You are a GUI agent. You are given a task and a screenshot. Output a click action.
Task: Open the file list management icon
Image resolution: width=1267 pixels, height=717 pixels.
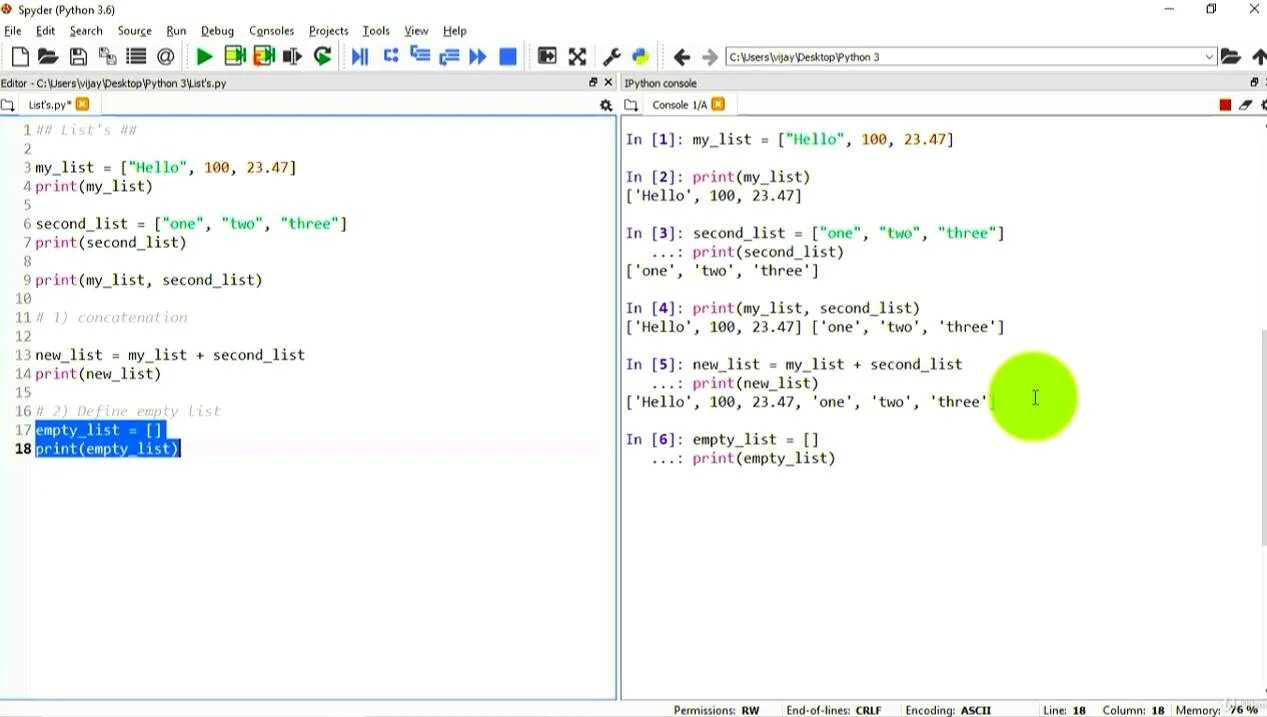[136, 57]
